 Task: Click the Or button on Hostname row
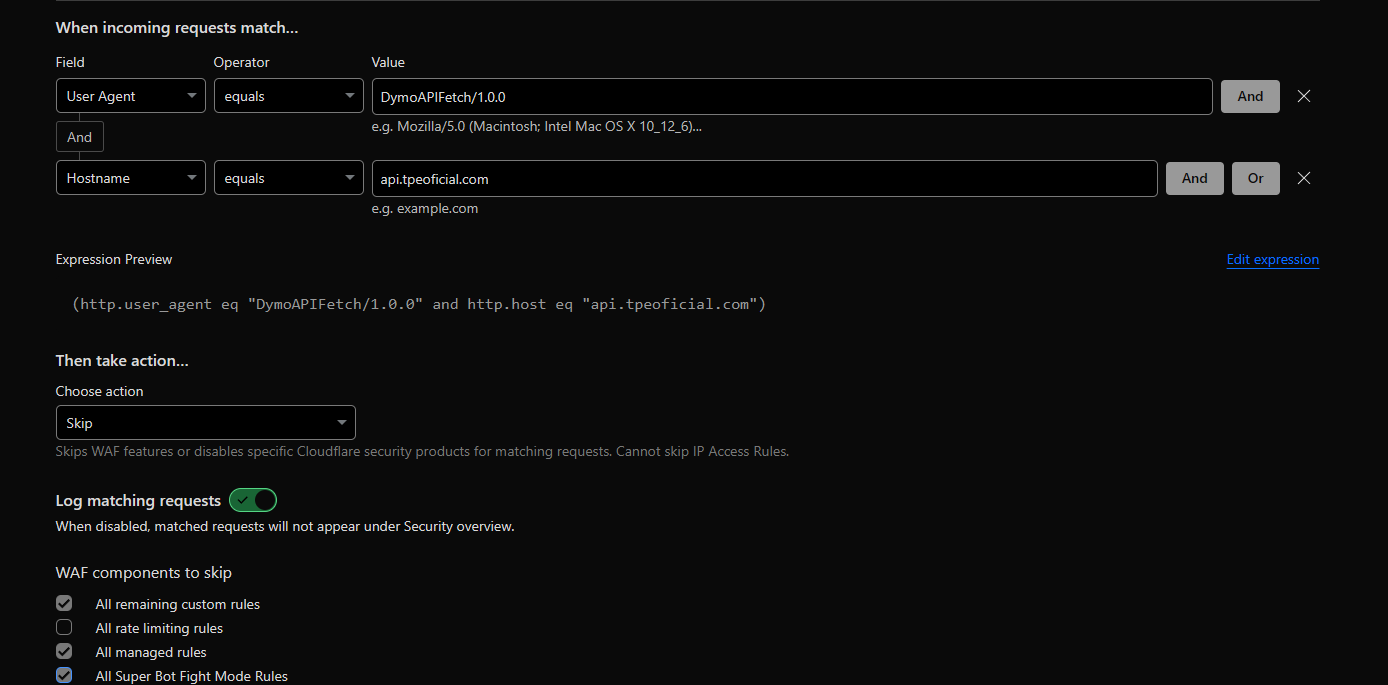[1255, 178]
